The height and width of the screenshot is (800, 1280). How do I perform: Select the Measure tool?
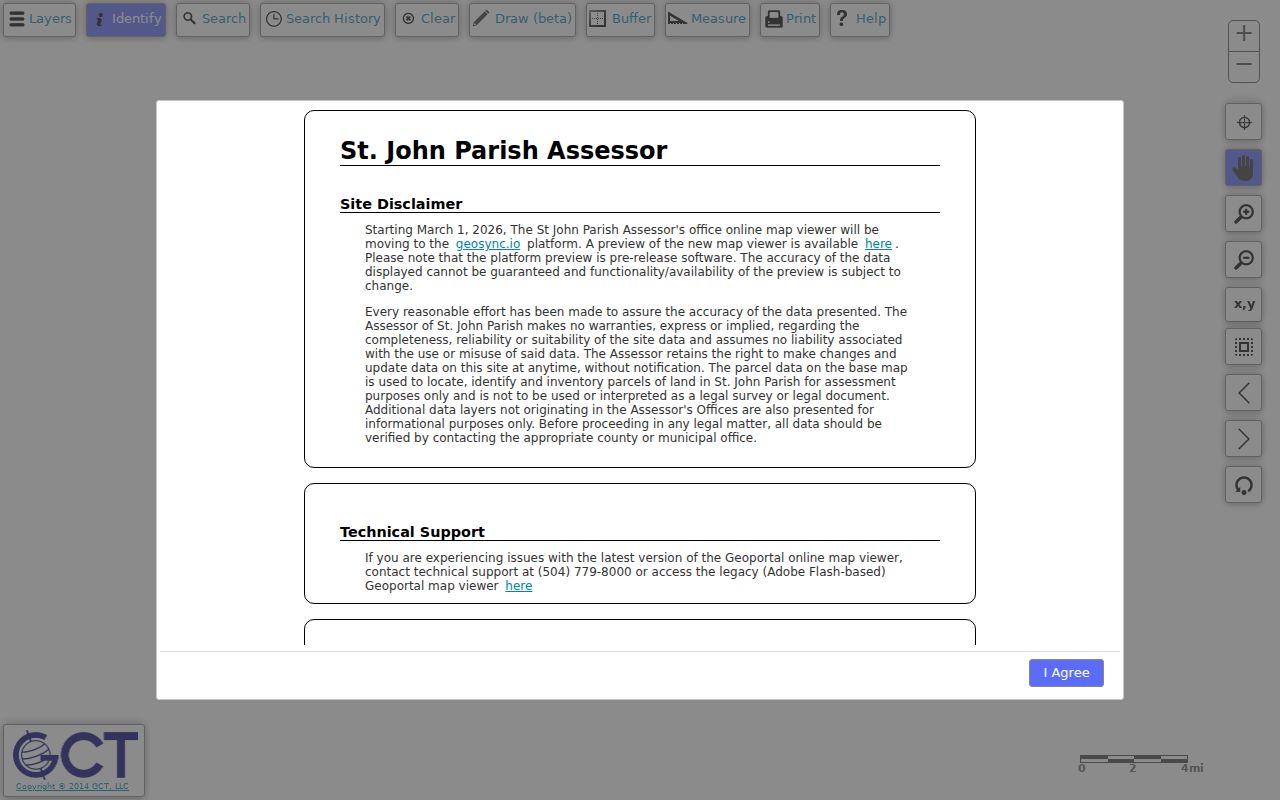[707, 19]
